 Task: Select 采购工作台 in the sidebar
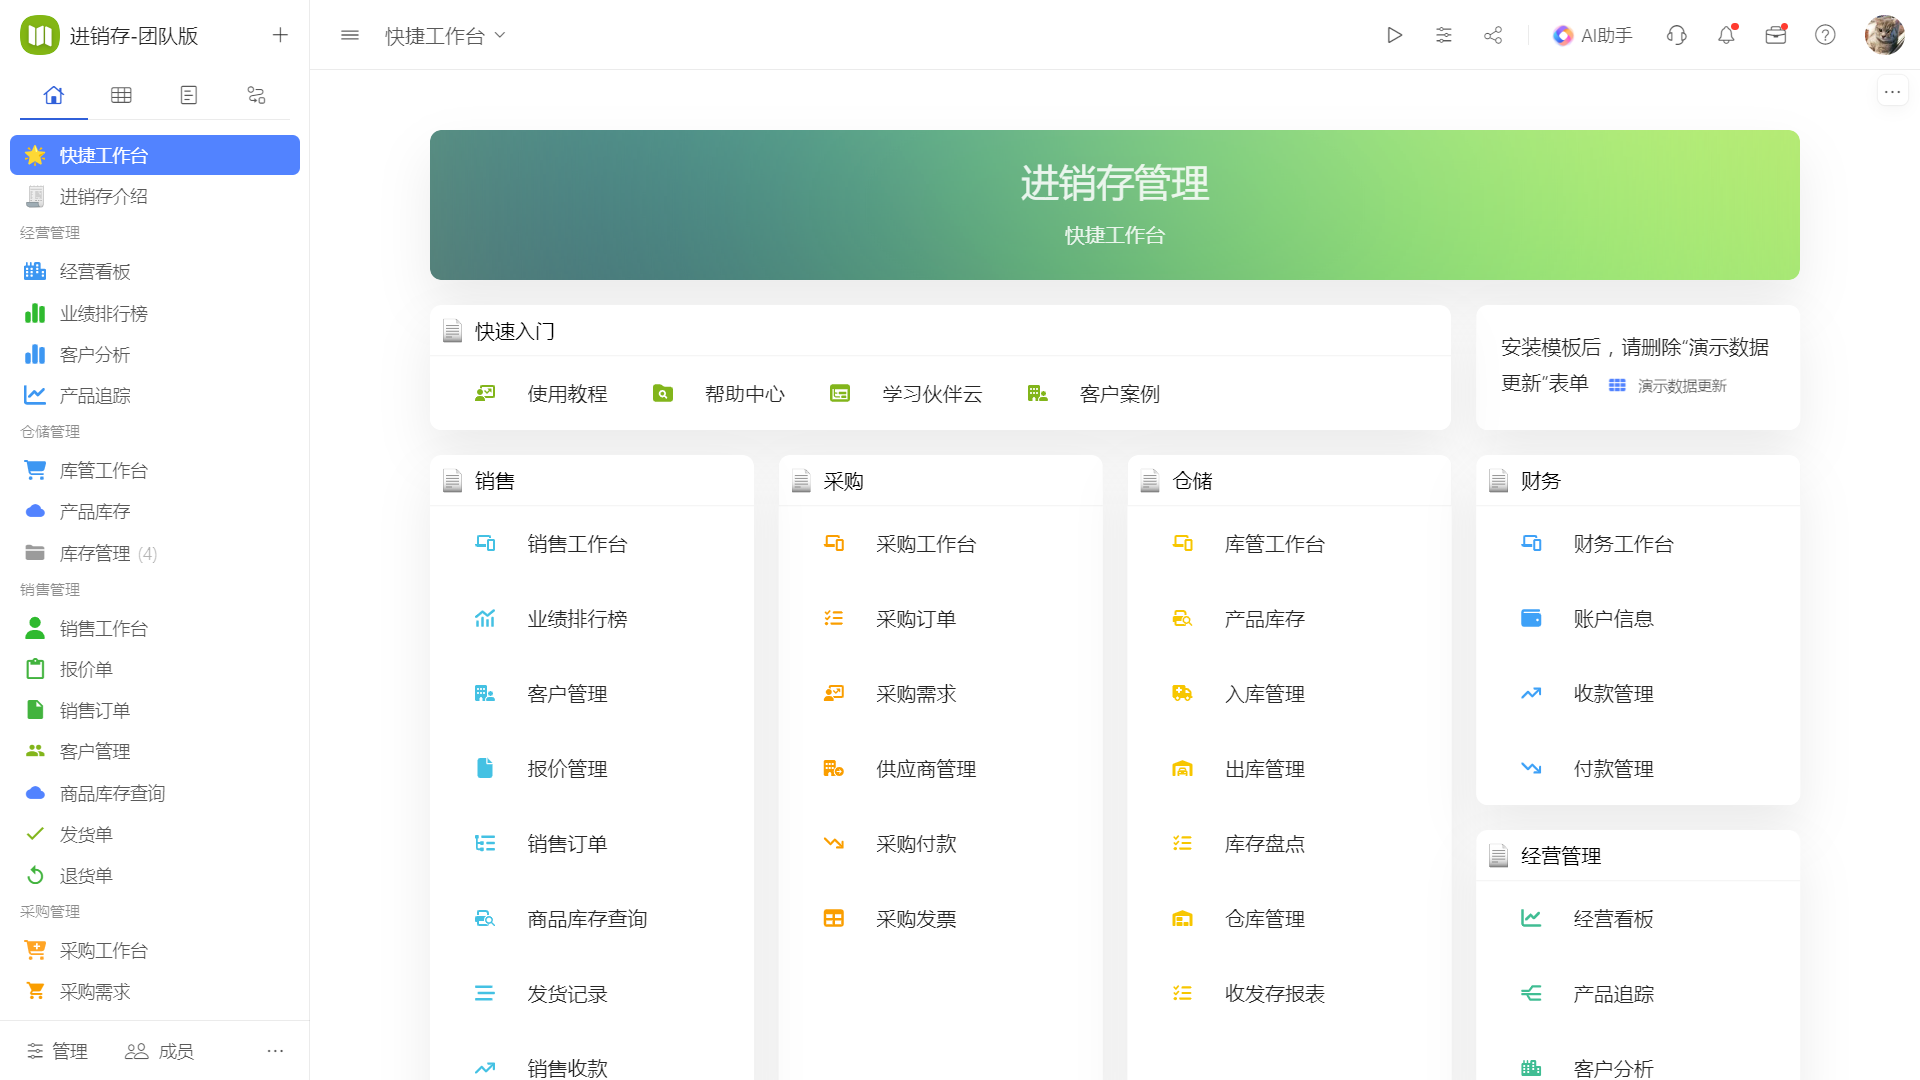click(104, 950)
